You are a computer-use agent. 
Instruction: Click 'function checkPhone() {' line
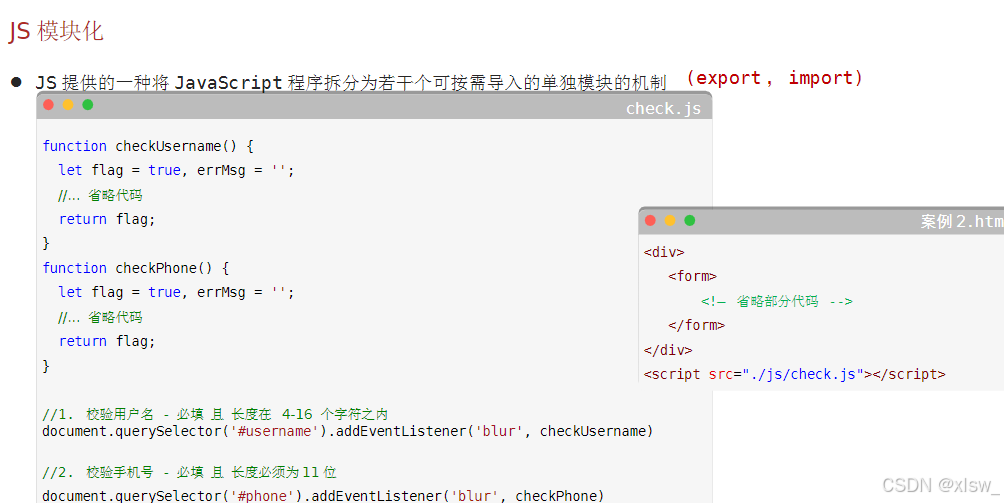136,268
